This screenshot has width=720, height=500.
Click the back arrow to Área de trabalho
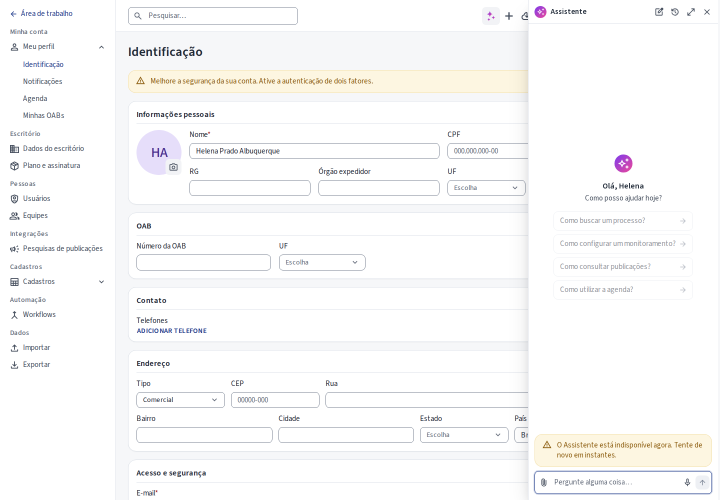(x=13, y=14)
